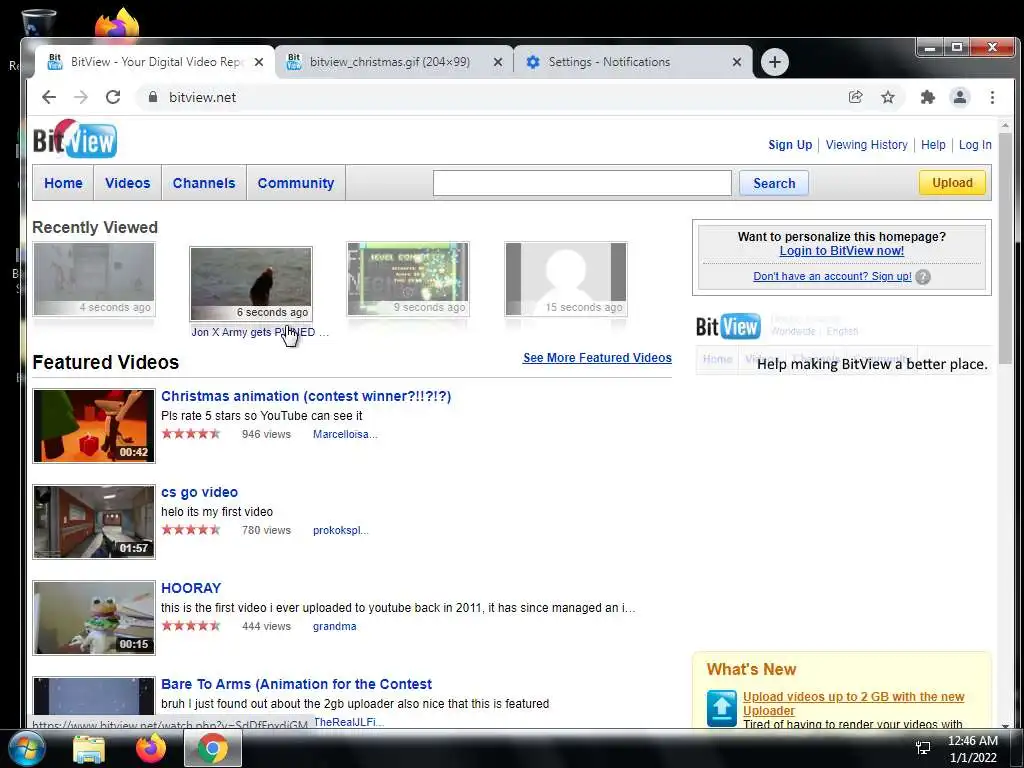The width and height of the screenshot is (1024, 768).
Task: Open Bare To Arms video title
Action: 296,684
